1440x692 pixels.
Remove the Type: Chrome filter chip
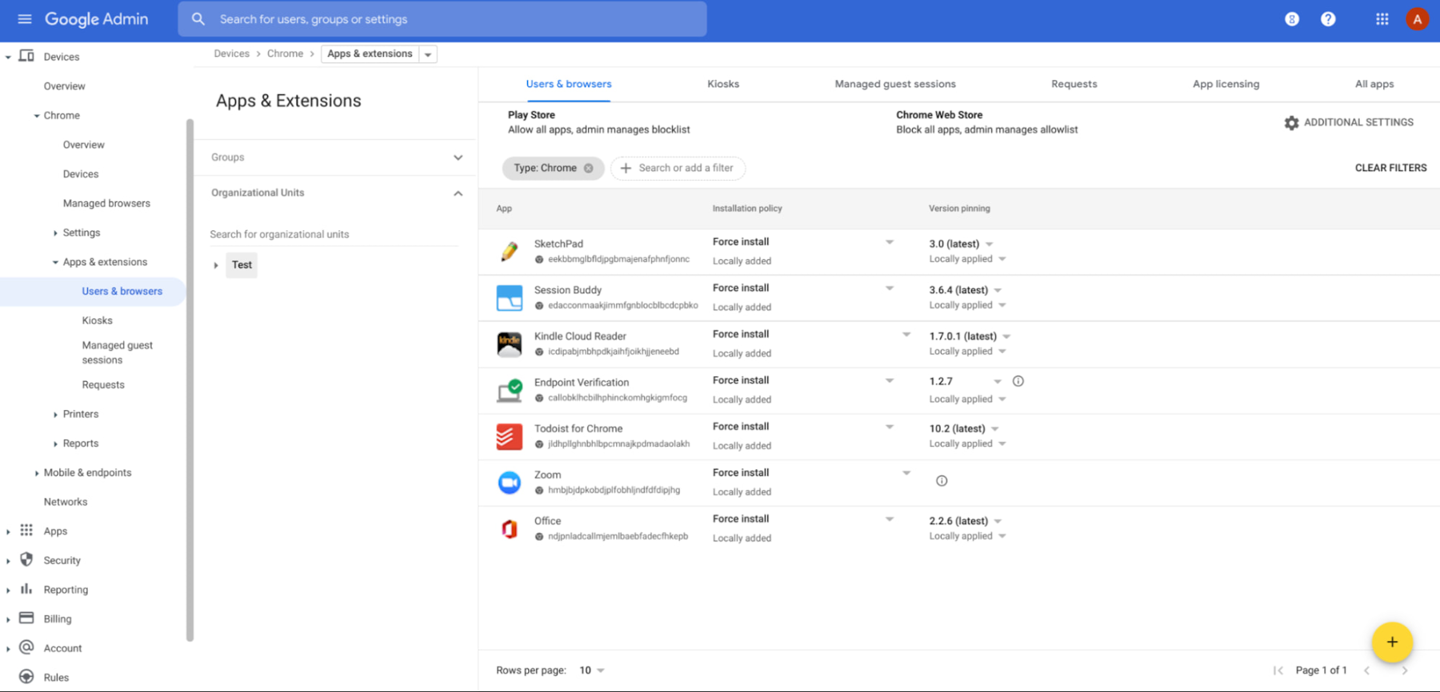589,168
